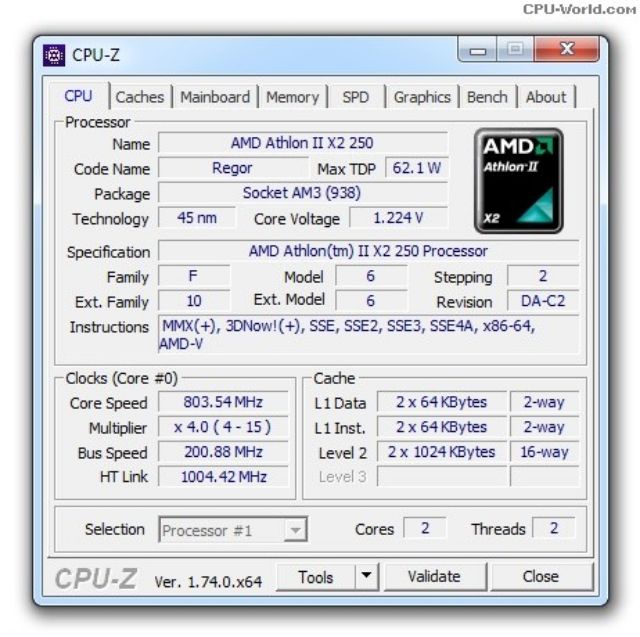Click the Tools button
This screenshot has width=640, height=637.
(x=316, y=577)
